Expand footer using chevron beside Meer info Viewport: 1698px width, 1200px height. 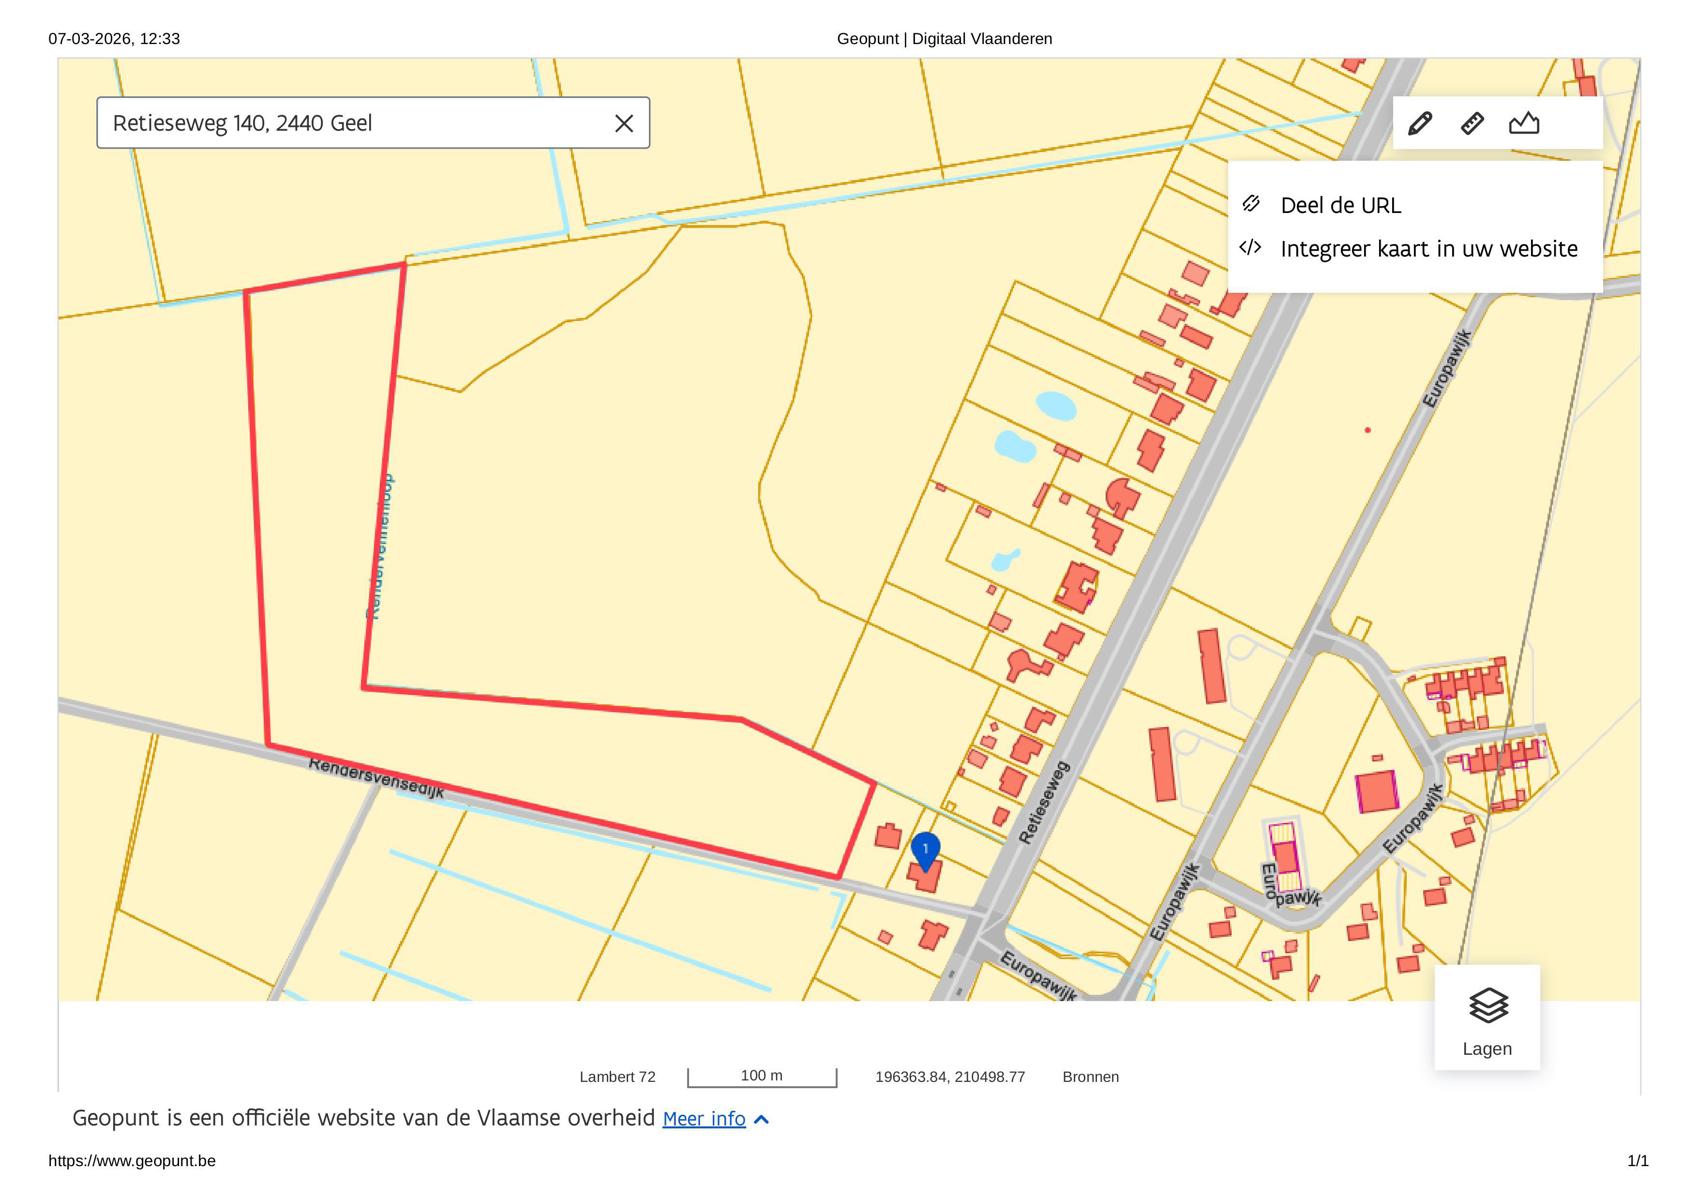[762, 1119]
